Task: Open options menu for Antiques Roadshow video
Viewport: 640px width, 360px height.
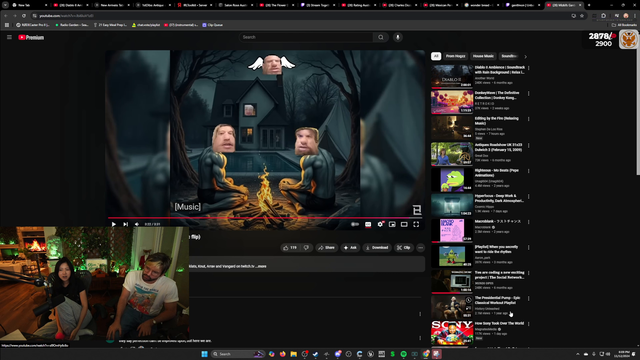Action: click(x=529, y=145)
